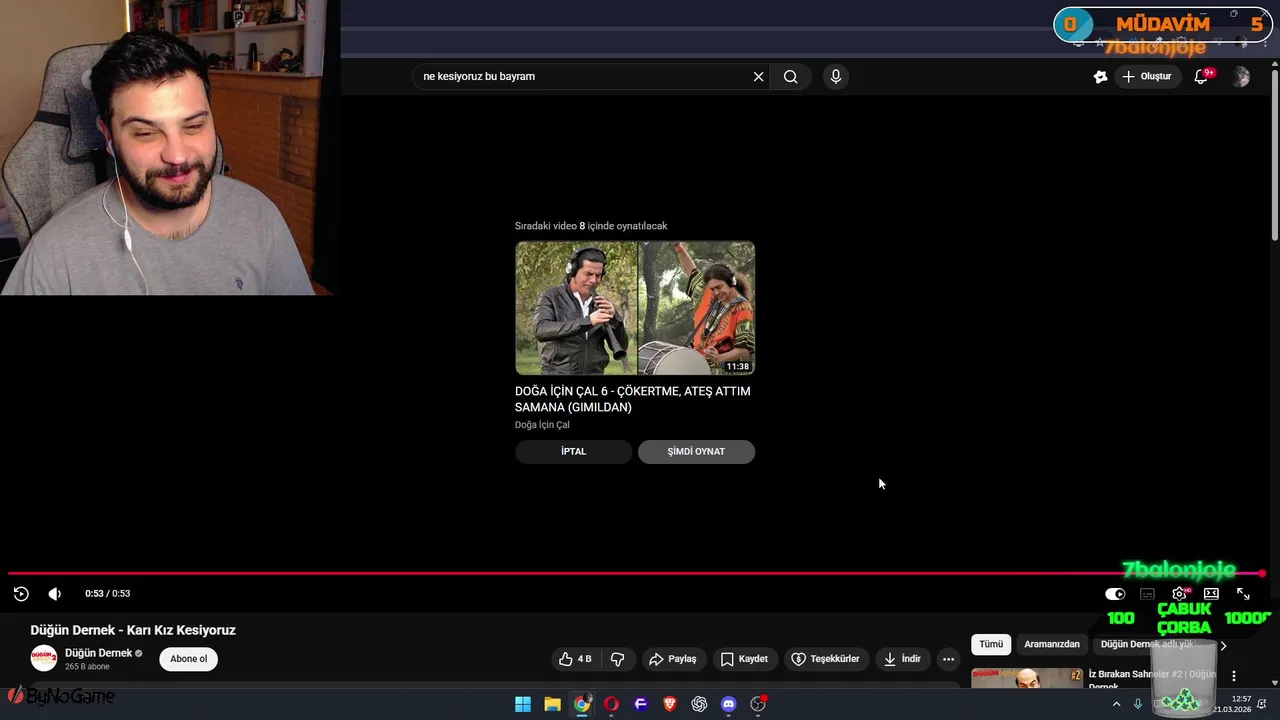
Task: Save the video with Kaydet
Action: pos(744,659)
